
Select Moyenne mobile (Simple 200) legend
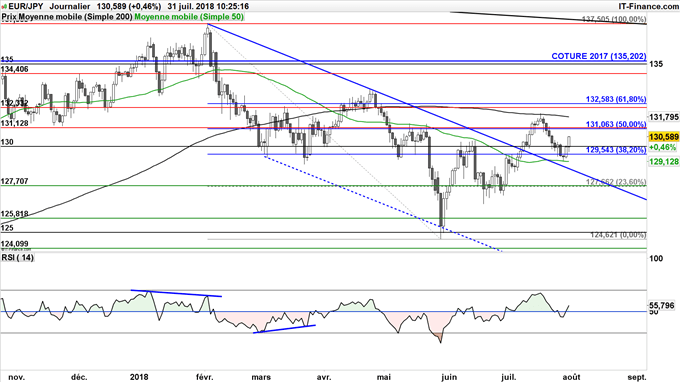(75, 17)
